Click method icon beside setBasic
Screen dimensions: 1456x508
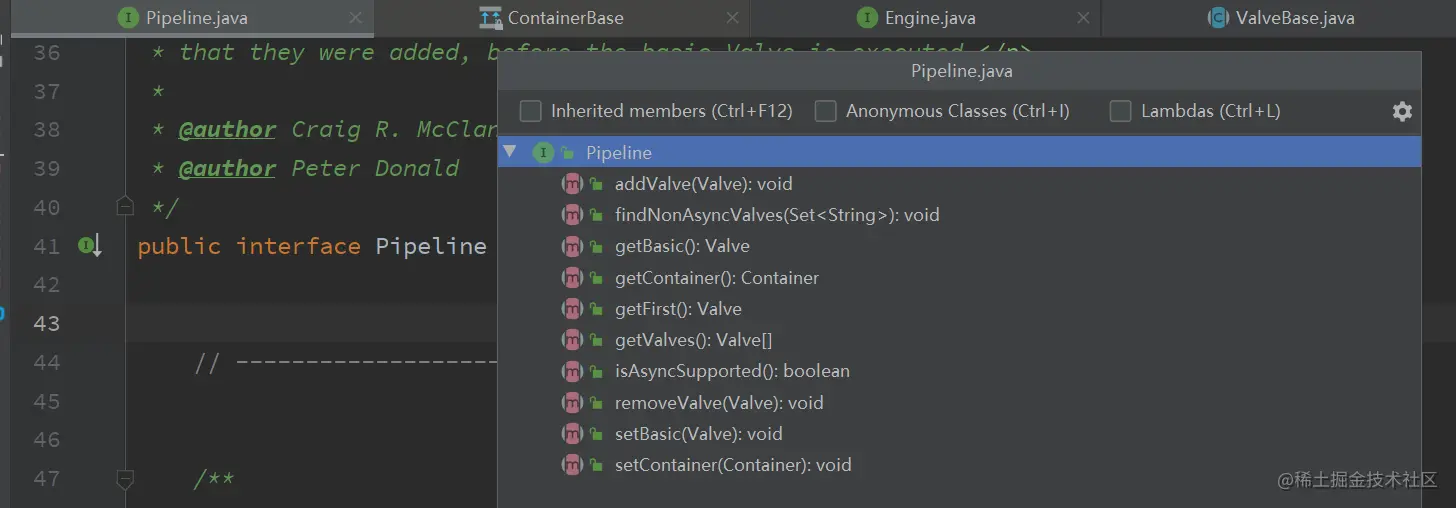click(x=572, y=433)
